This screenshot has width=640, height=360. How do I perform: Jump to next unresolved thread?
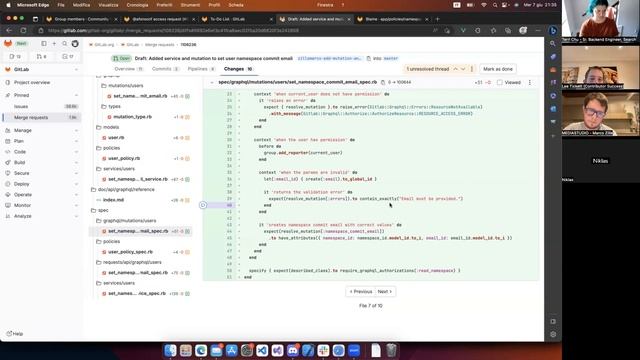463,69
